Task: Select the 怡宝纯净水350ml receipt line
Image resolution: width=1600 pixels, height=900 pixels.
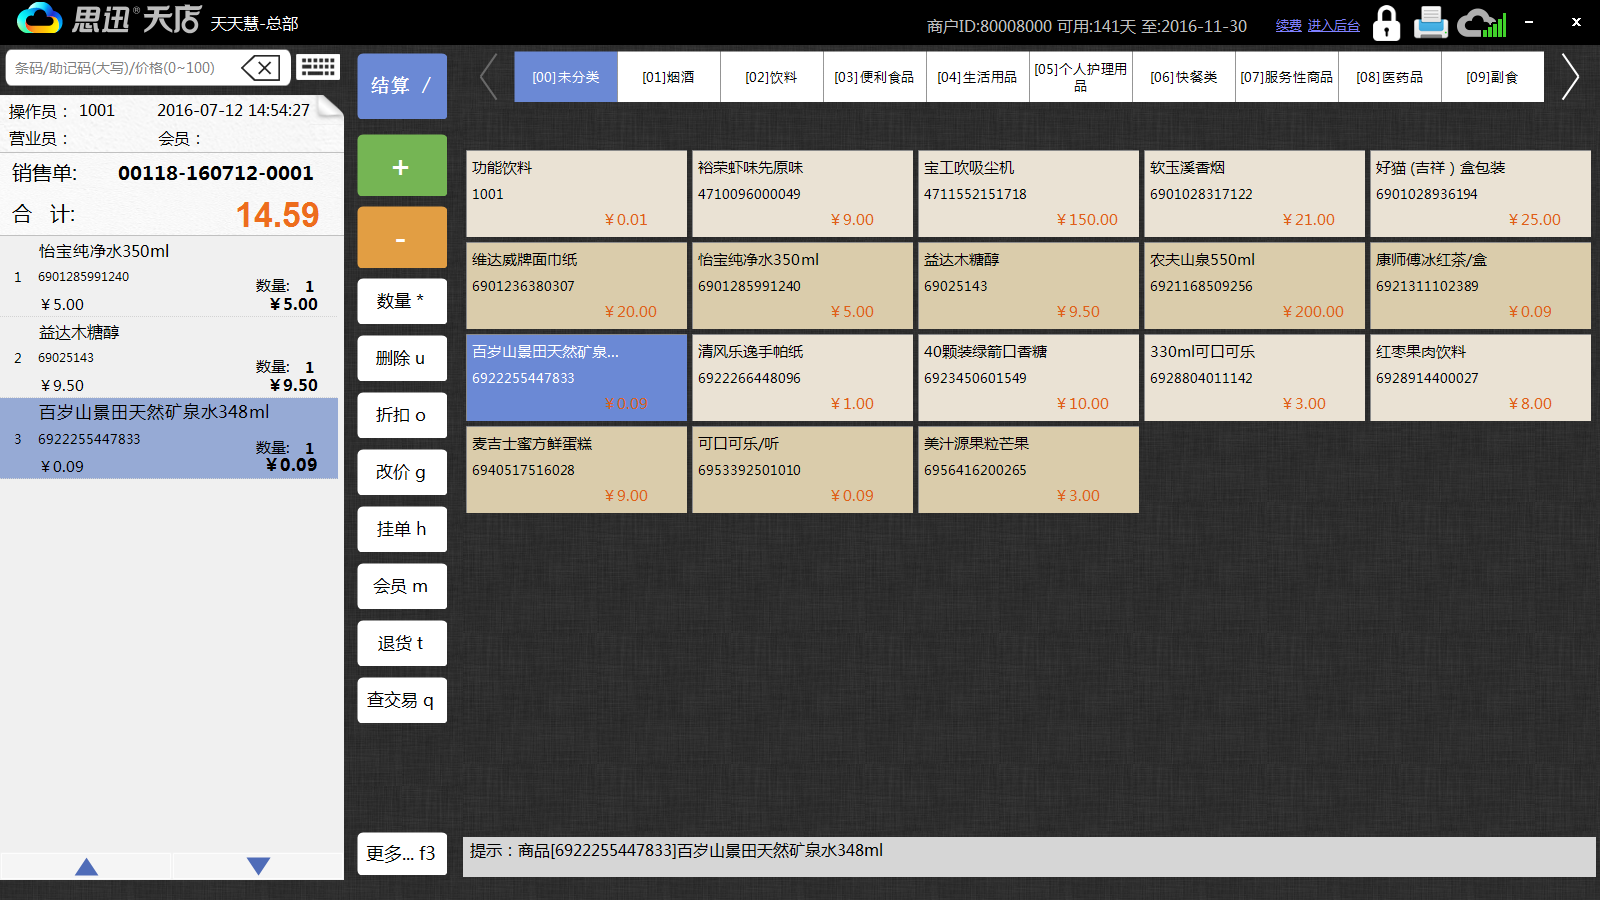Action: coord(170,277)
